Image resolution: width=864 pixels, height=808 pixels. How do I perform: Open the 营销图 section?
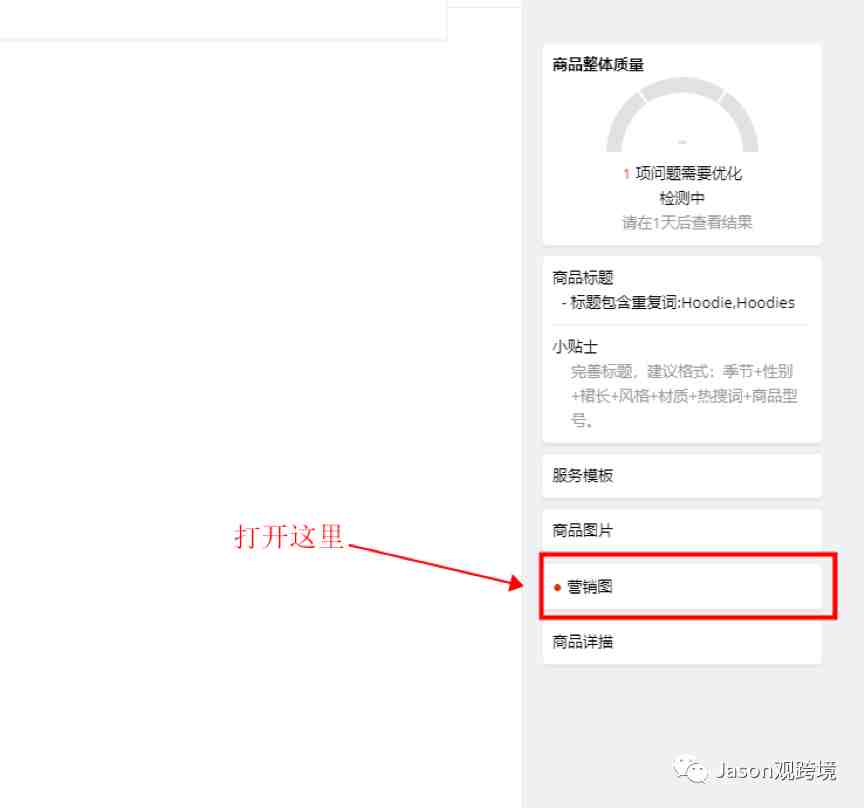click(x=682, y=586)
